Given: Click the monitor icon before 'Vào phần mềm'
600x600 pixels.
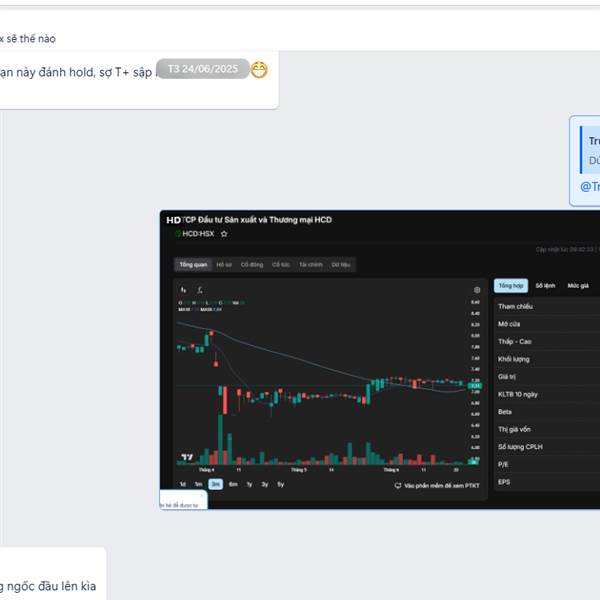Looking at the screenshot, I should [398, 486].
